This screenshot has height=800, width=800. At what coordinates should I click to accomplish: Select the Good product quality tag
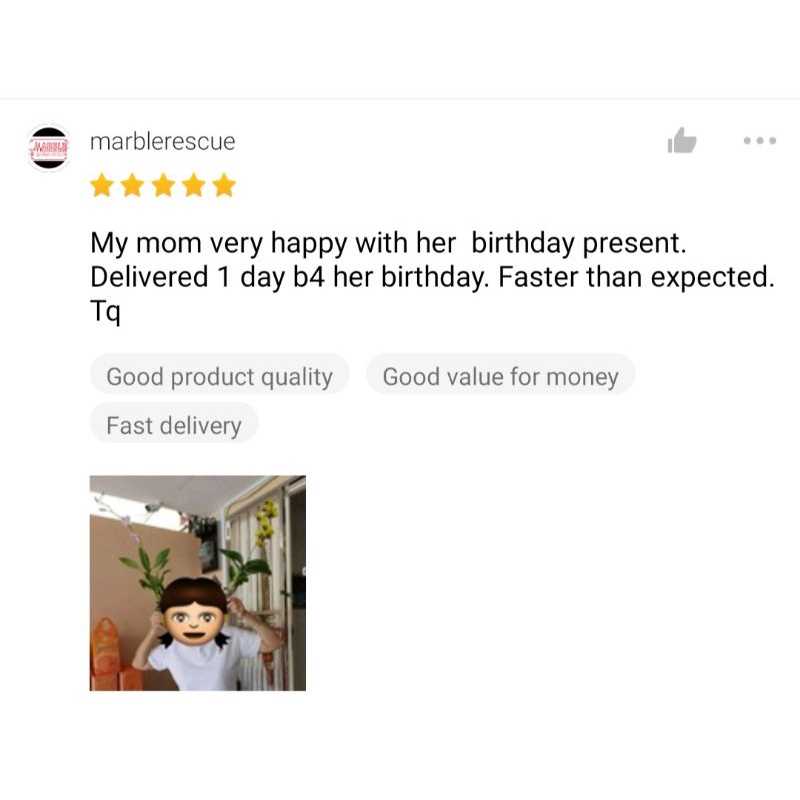(219, 376)
